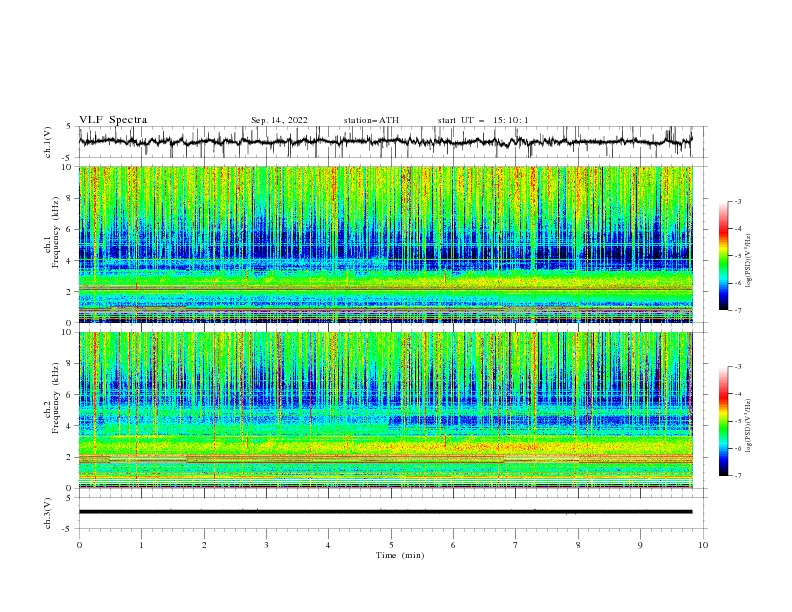This screenshot has height=612, width=792.
Task: Click the "station=ATH" header label
Action: click(x=371, y=120)
